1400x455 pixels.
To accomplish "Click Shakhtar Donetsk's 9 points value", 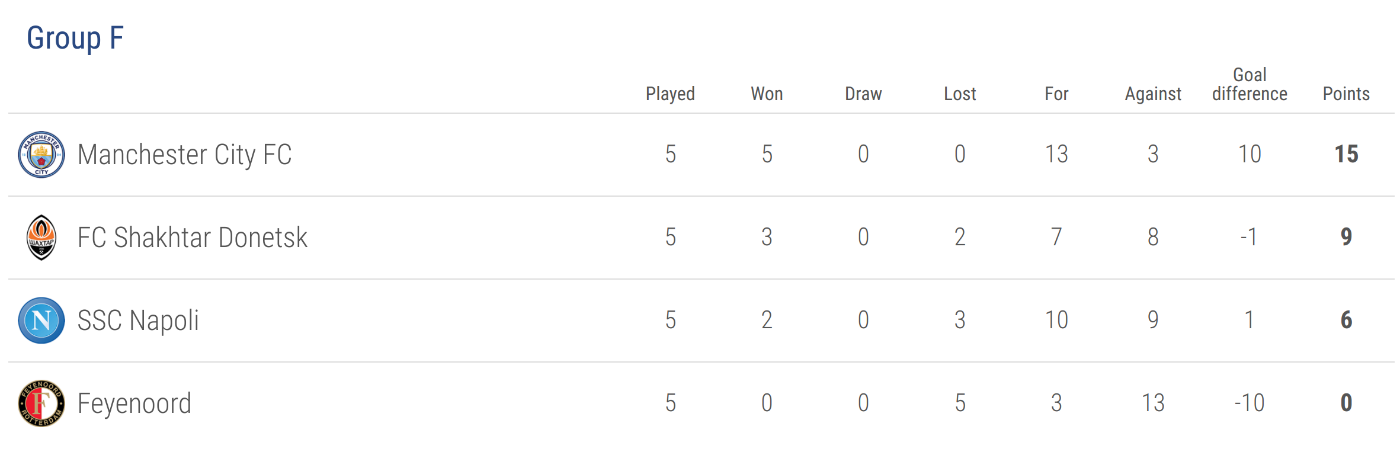I will pos(1346,238).
